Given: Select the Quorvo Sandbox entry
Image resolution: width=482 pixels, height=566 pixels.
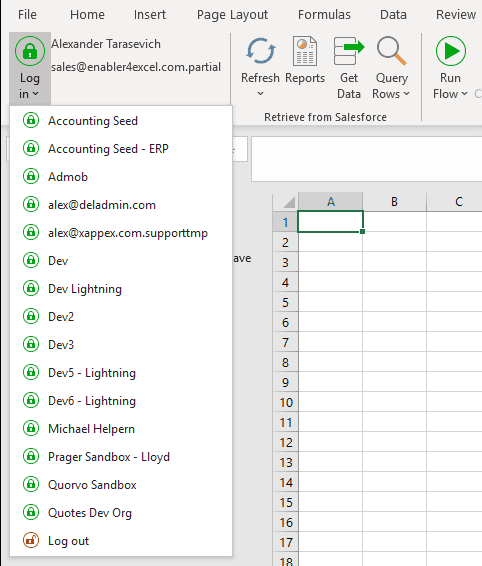Looking at the screenshot, I should pos(121,484).
